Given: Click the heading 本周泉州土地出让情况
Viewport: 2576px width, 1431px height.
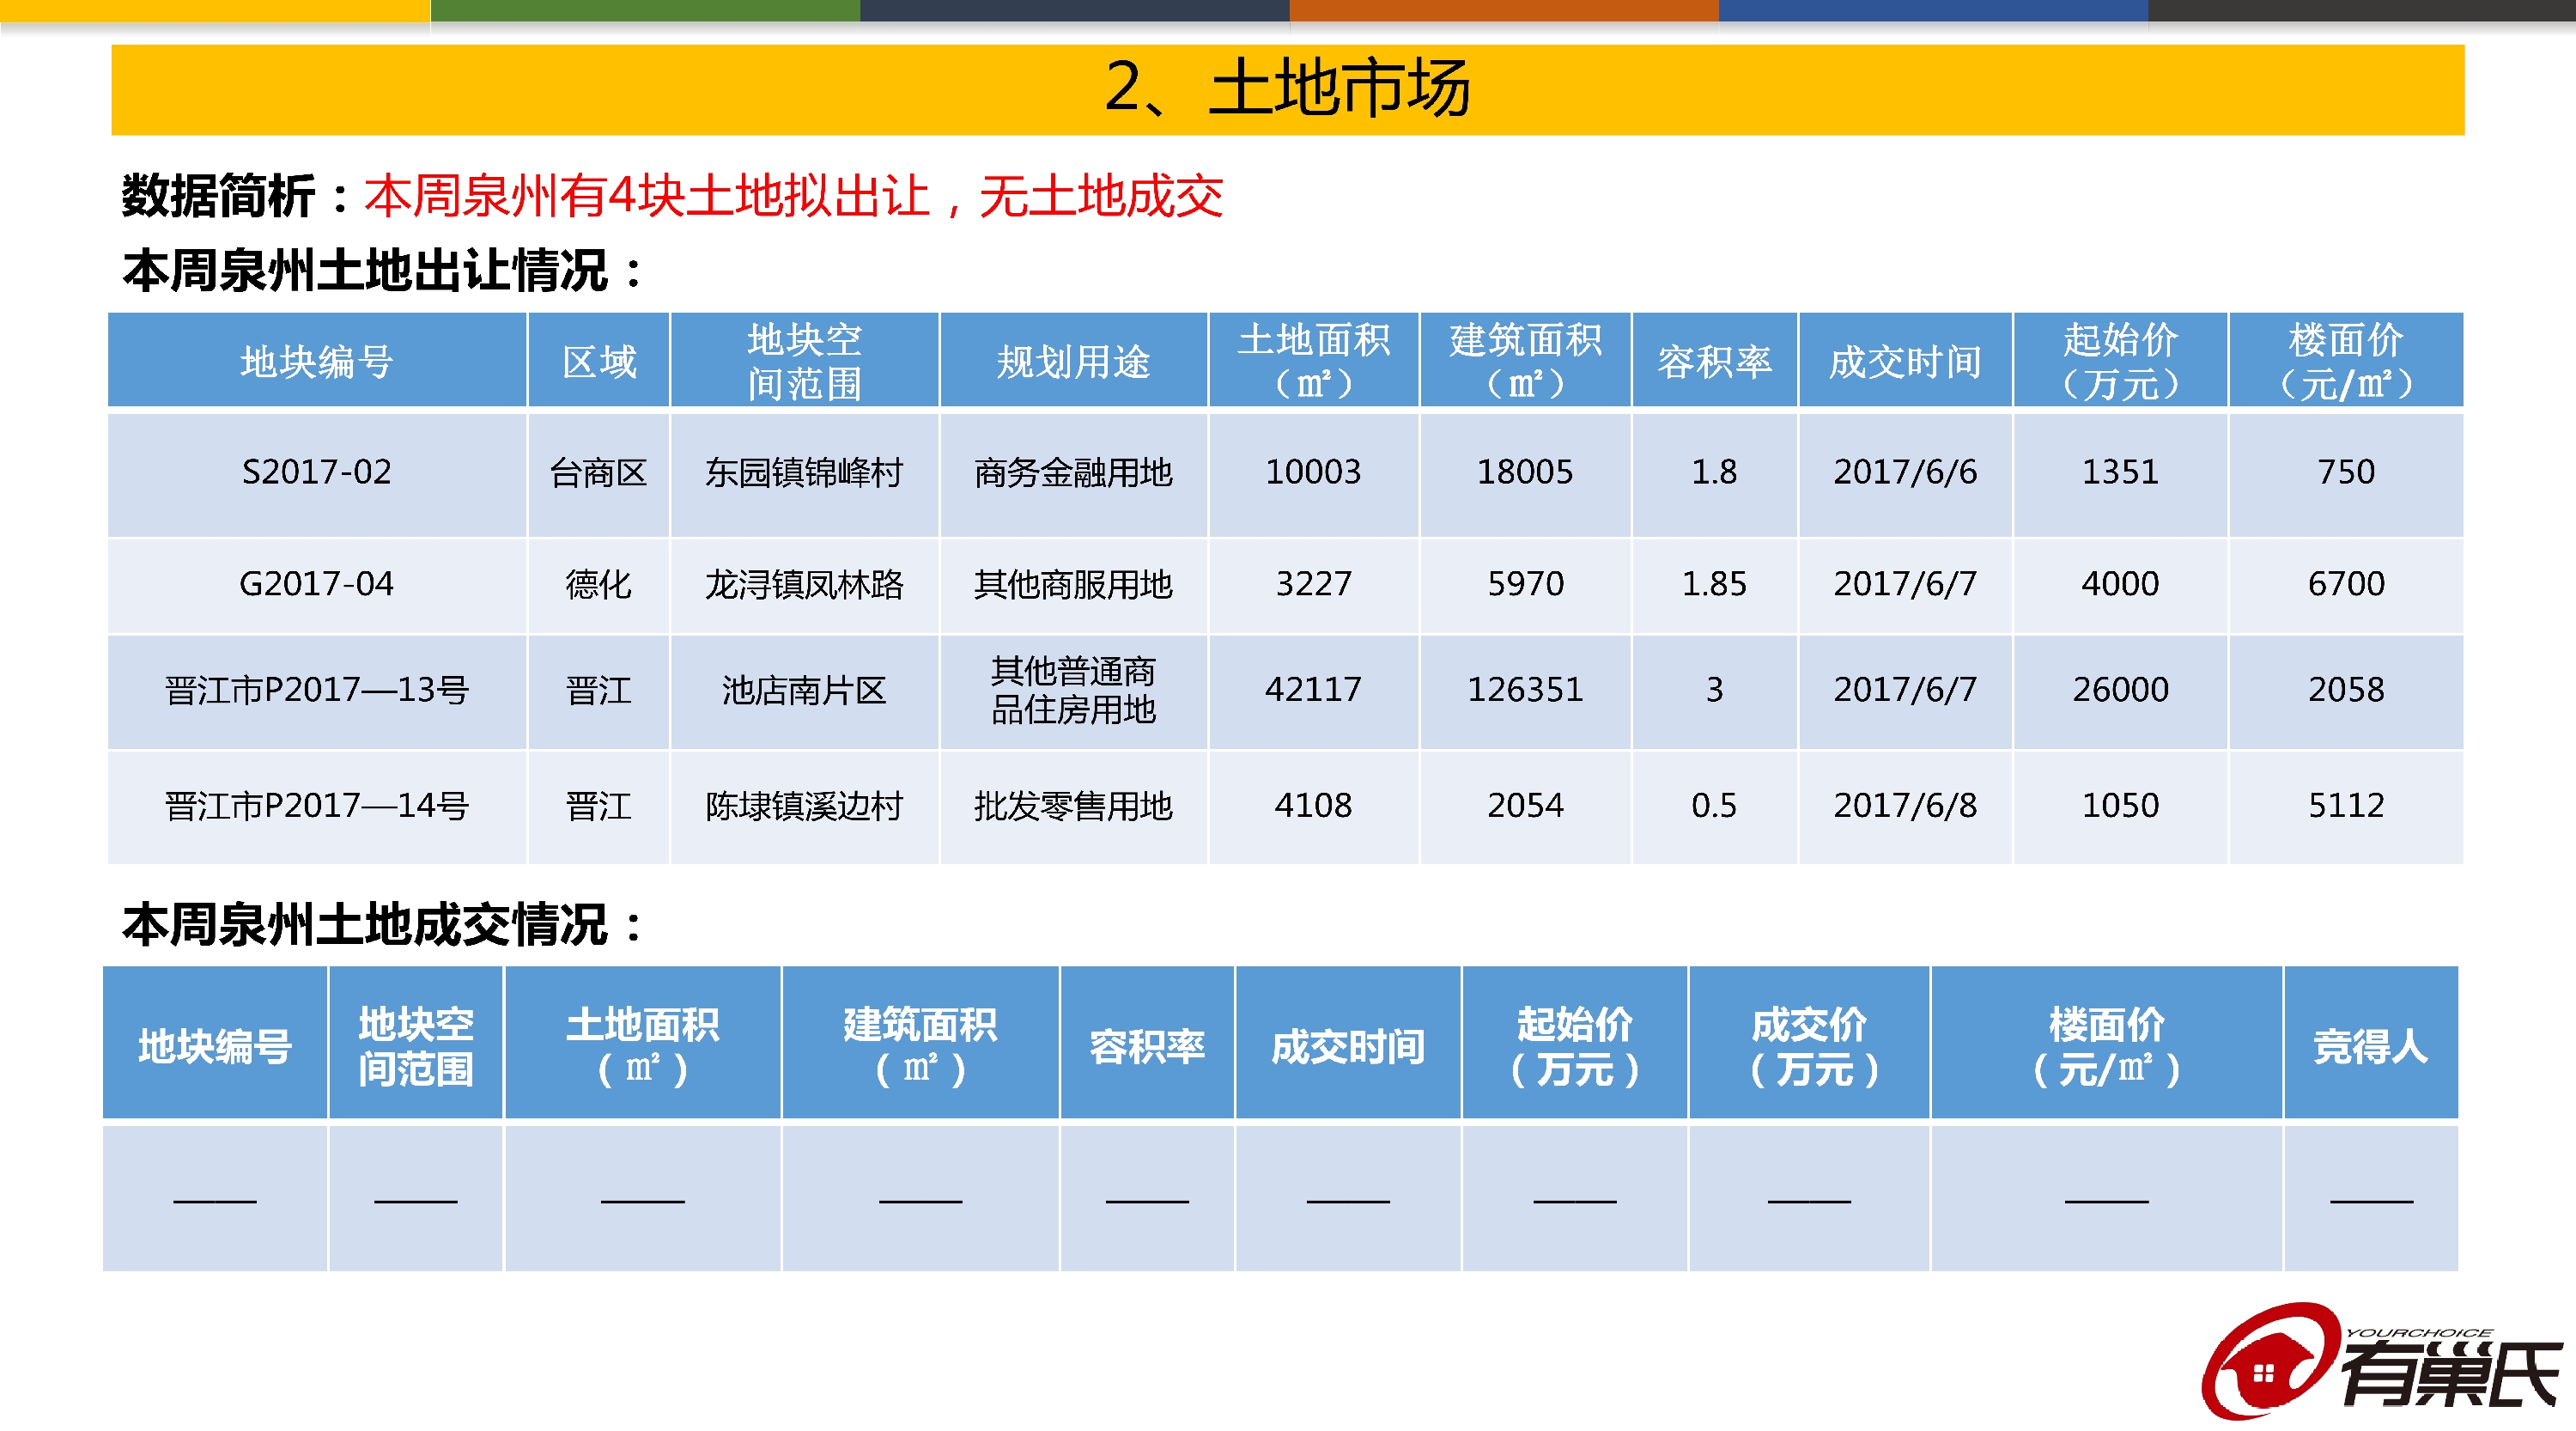Looking at the screenshot, I should click(383, 271).
